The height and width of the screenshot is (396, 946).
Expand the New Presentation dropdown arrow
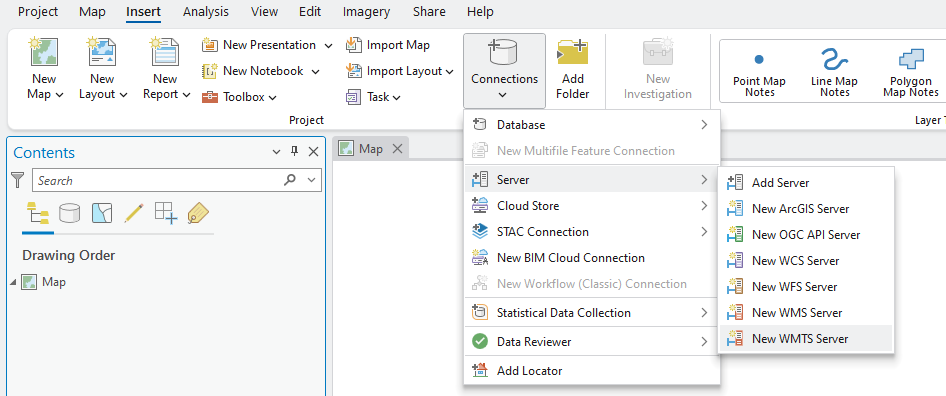coord(328,46)
